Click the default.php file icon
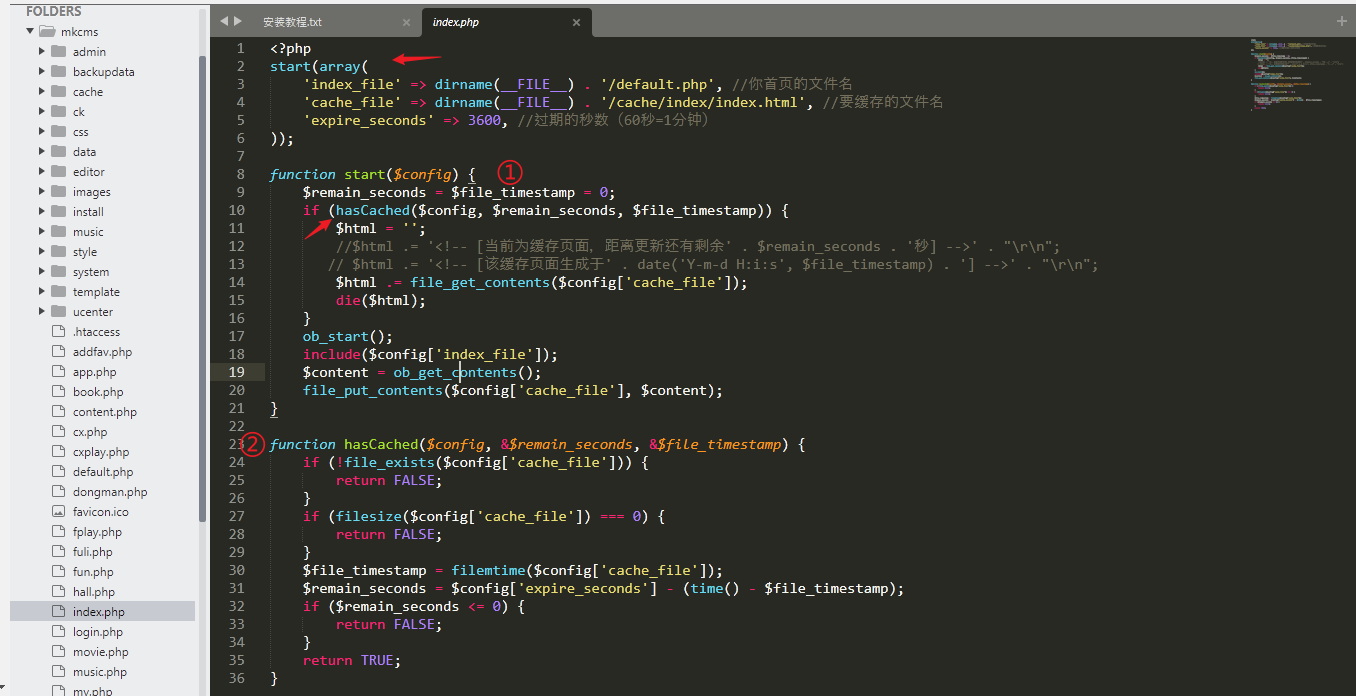This screenshot has width=1356, height=696. click(x=59, y=472)
